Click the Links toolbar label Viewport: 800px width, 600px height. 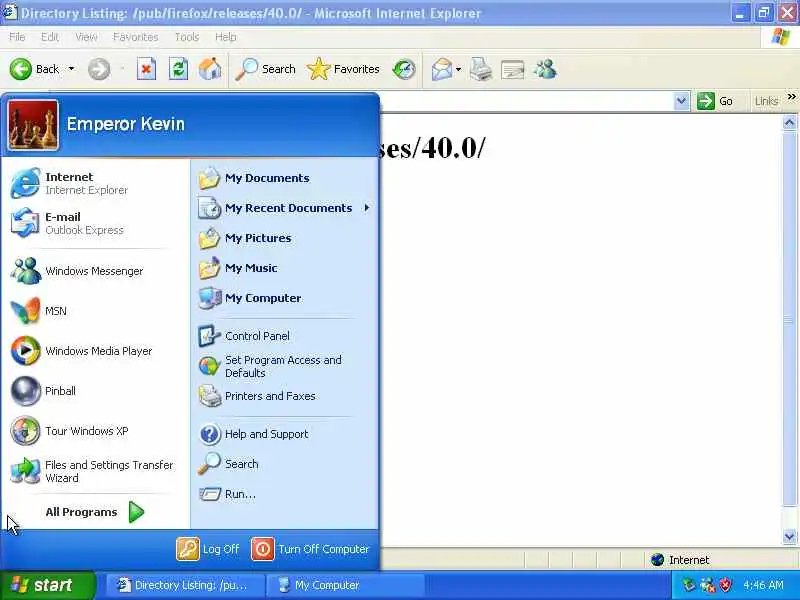[x=766, y=101]
